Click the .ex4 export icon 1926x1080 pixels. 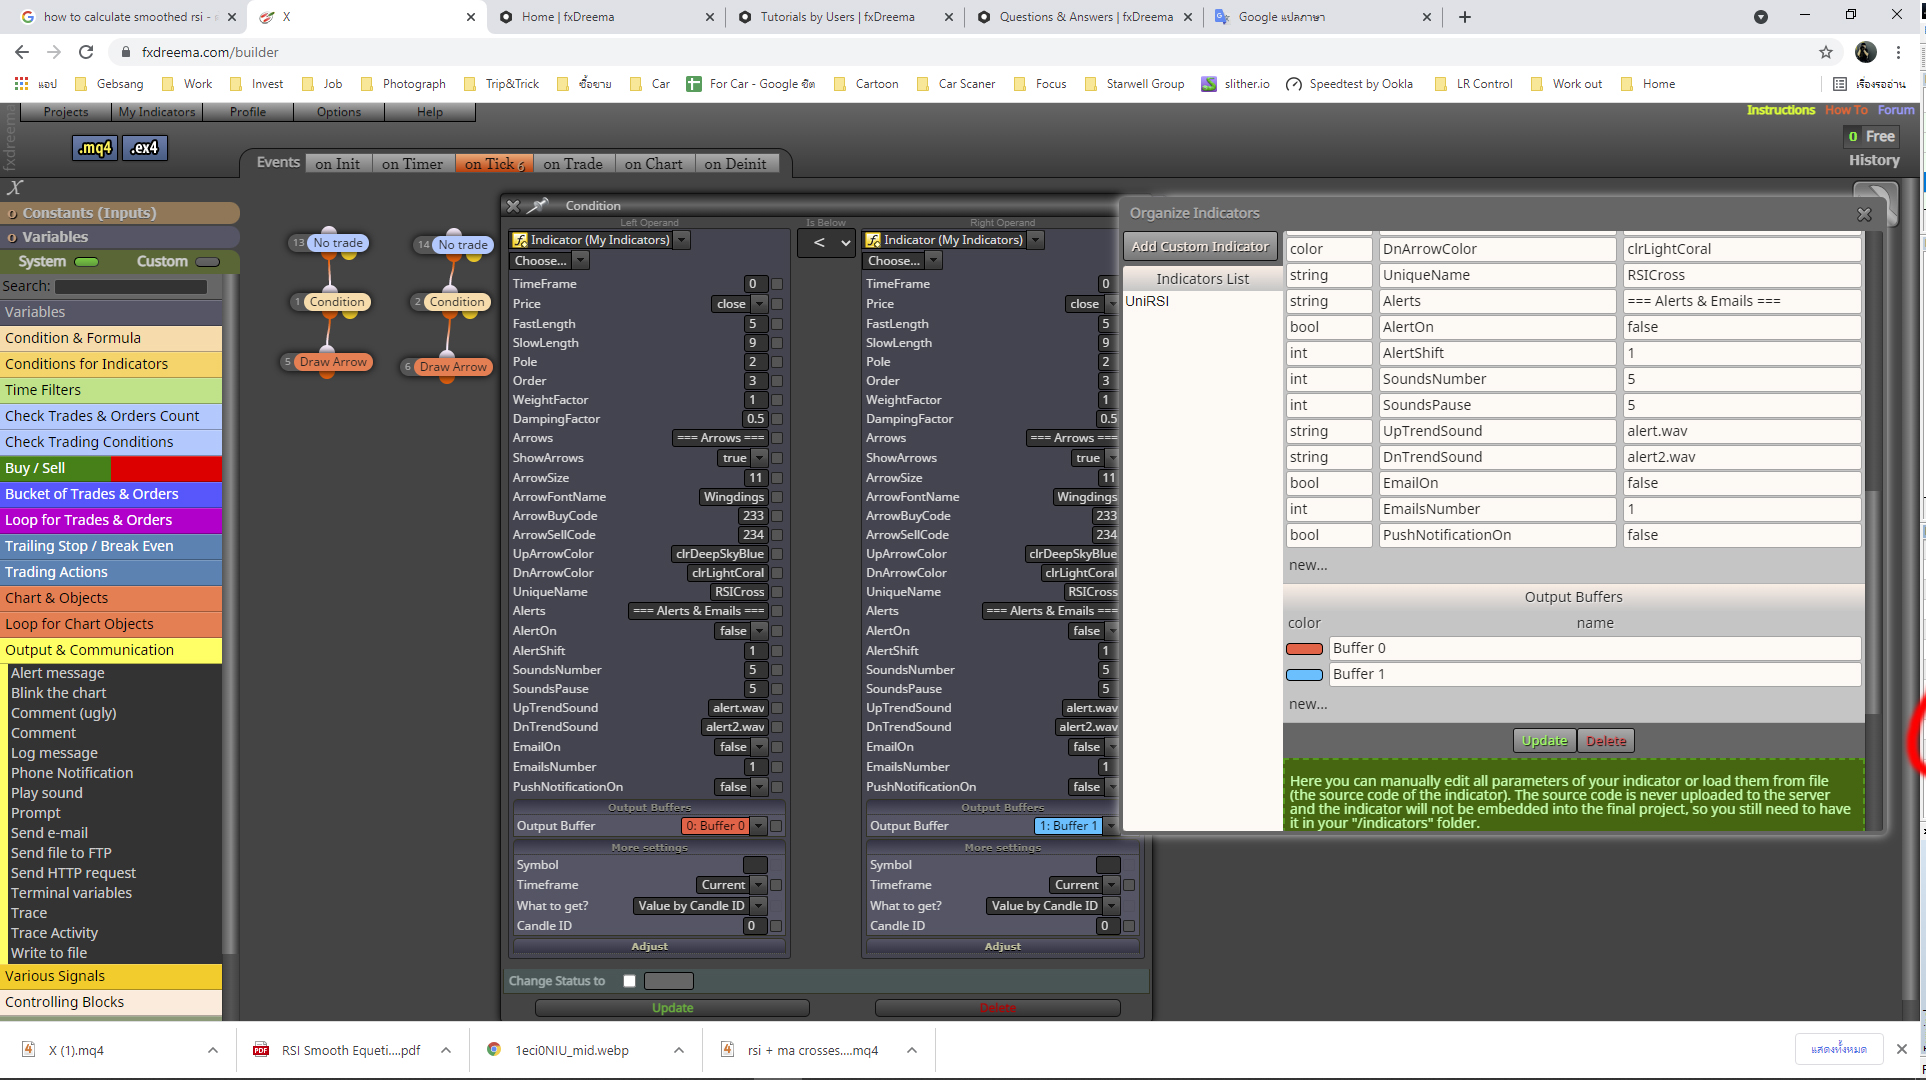(145, 148)
